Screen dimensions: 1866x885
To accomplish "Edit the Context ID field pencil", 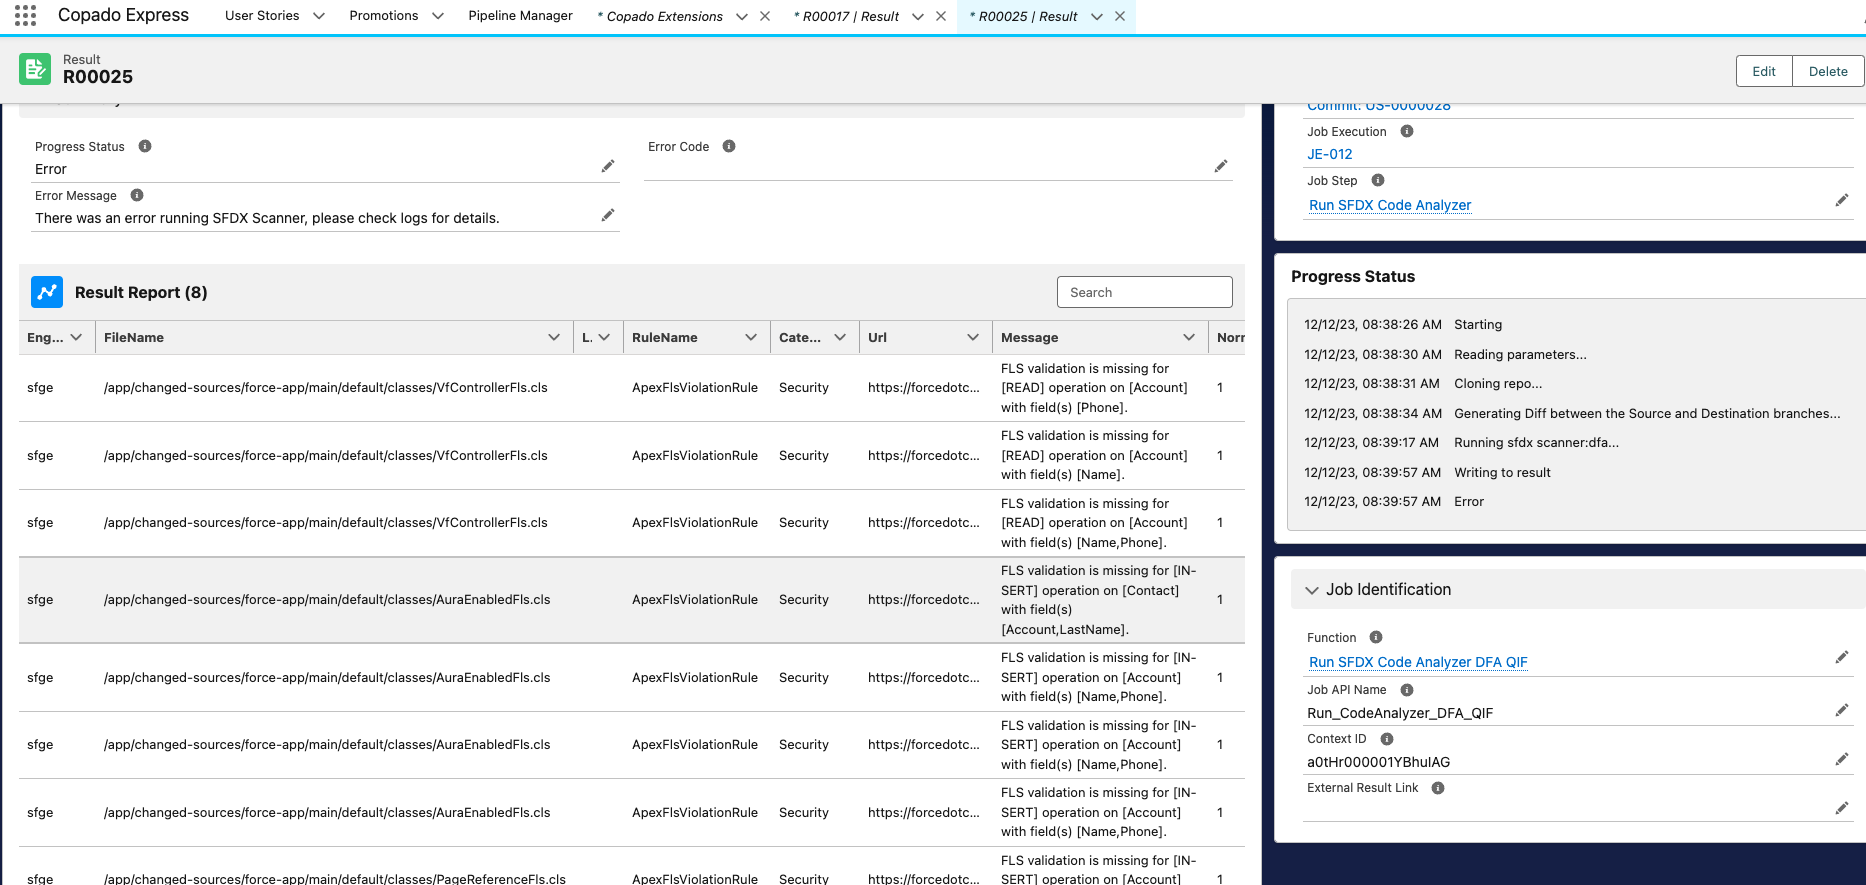I will point(1842,759).
